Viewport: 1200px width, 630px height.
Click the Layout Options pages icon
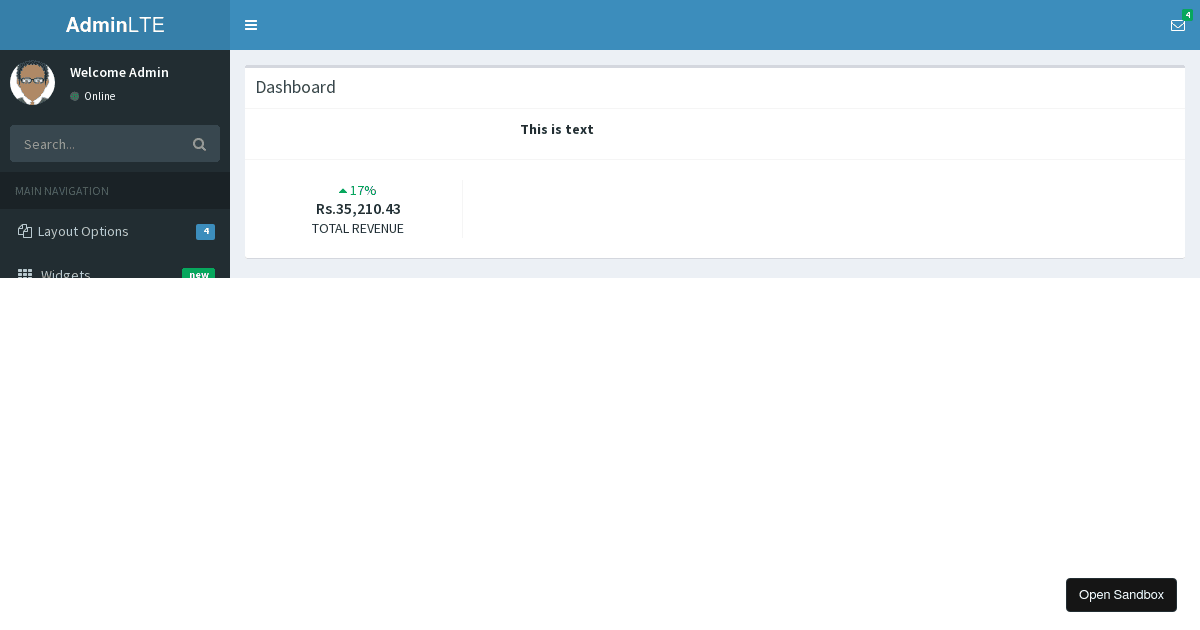[x=25, y=231]
